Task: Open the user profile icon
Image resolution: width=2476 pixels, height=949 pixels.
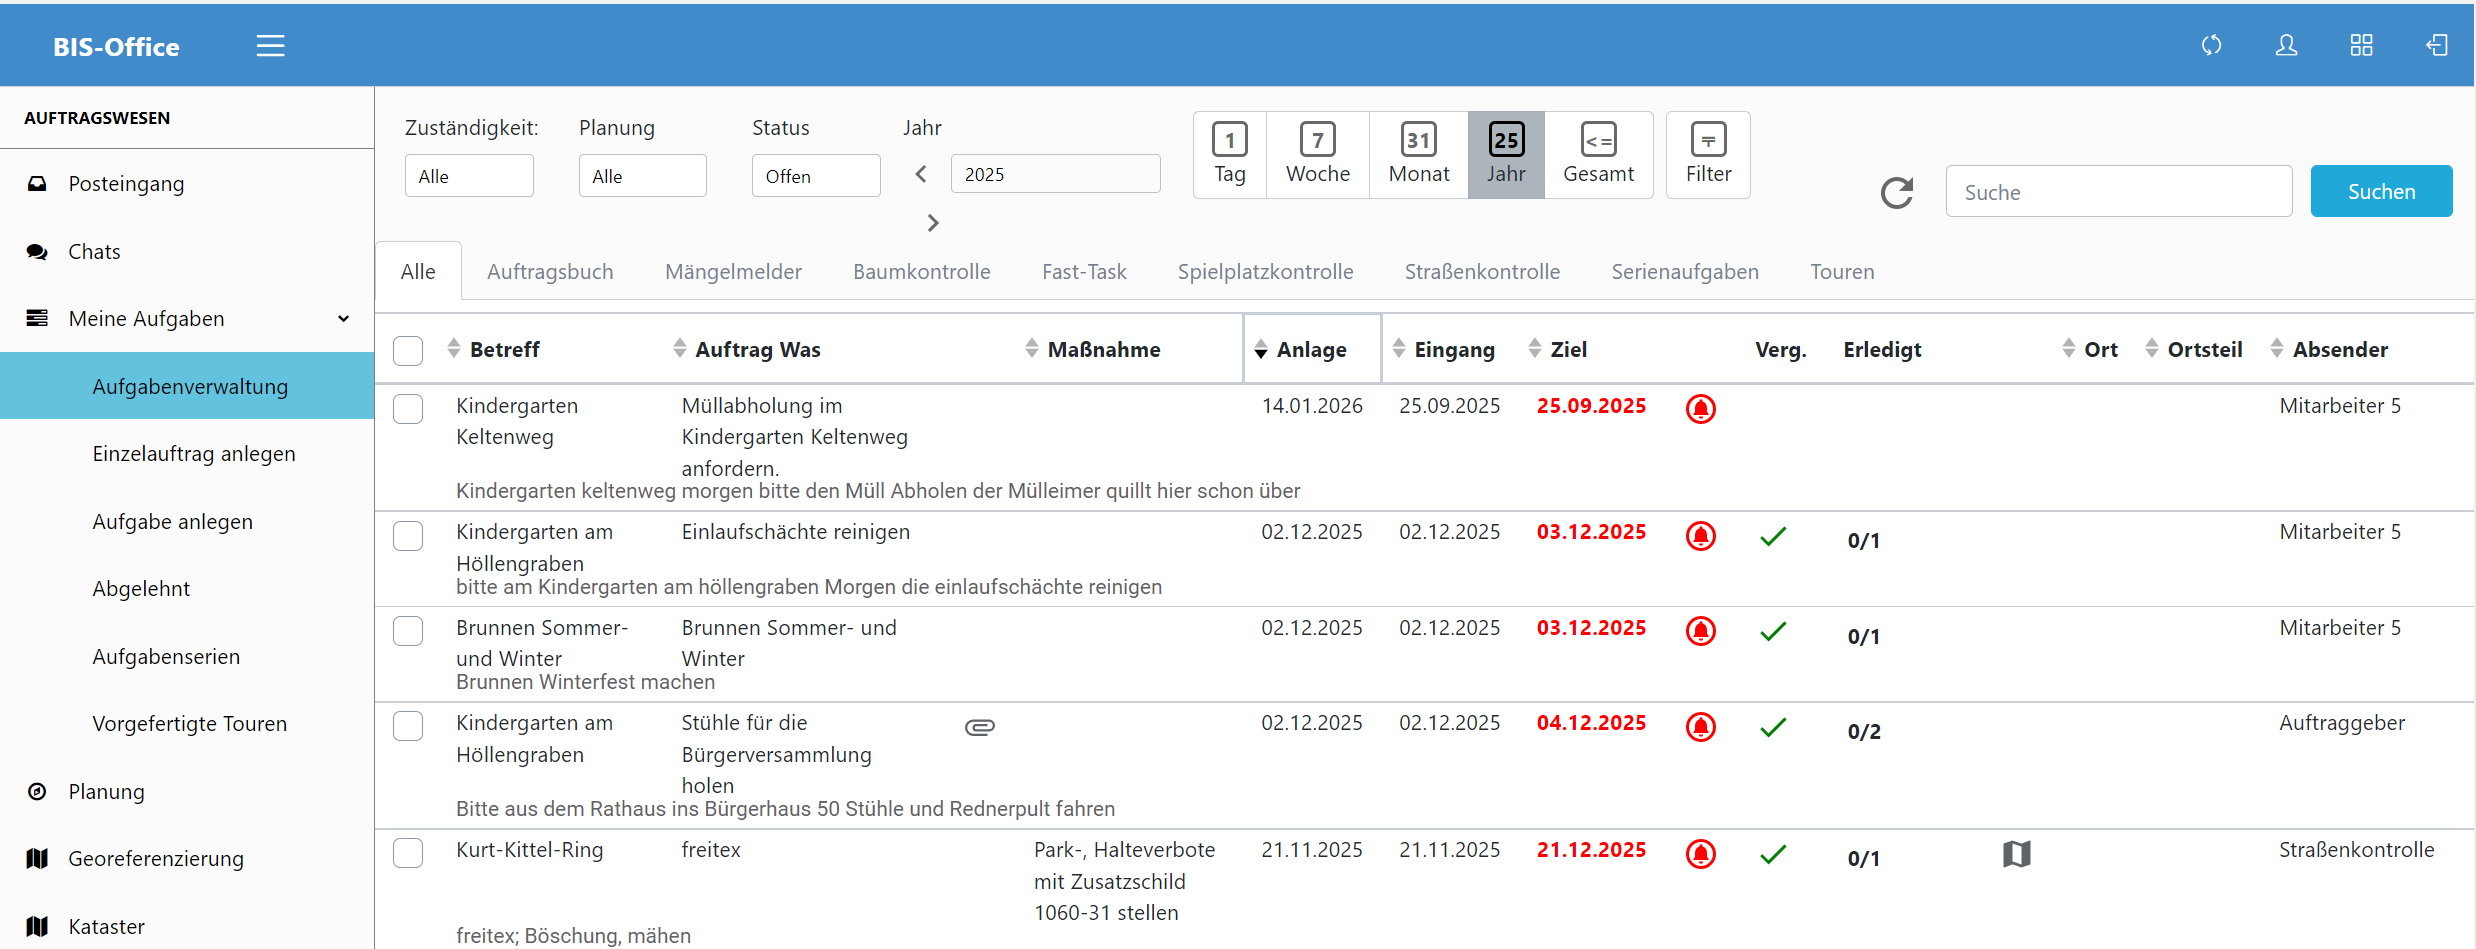Action: coord(2286,45)
